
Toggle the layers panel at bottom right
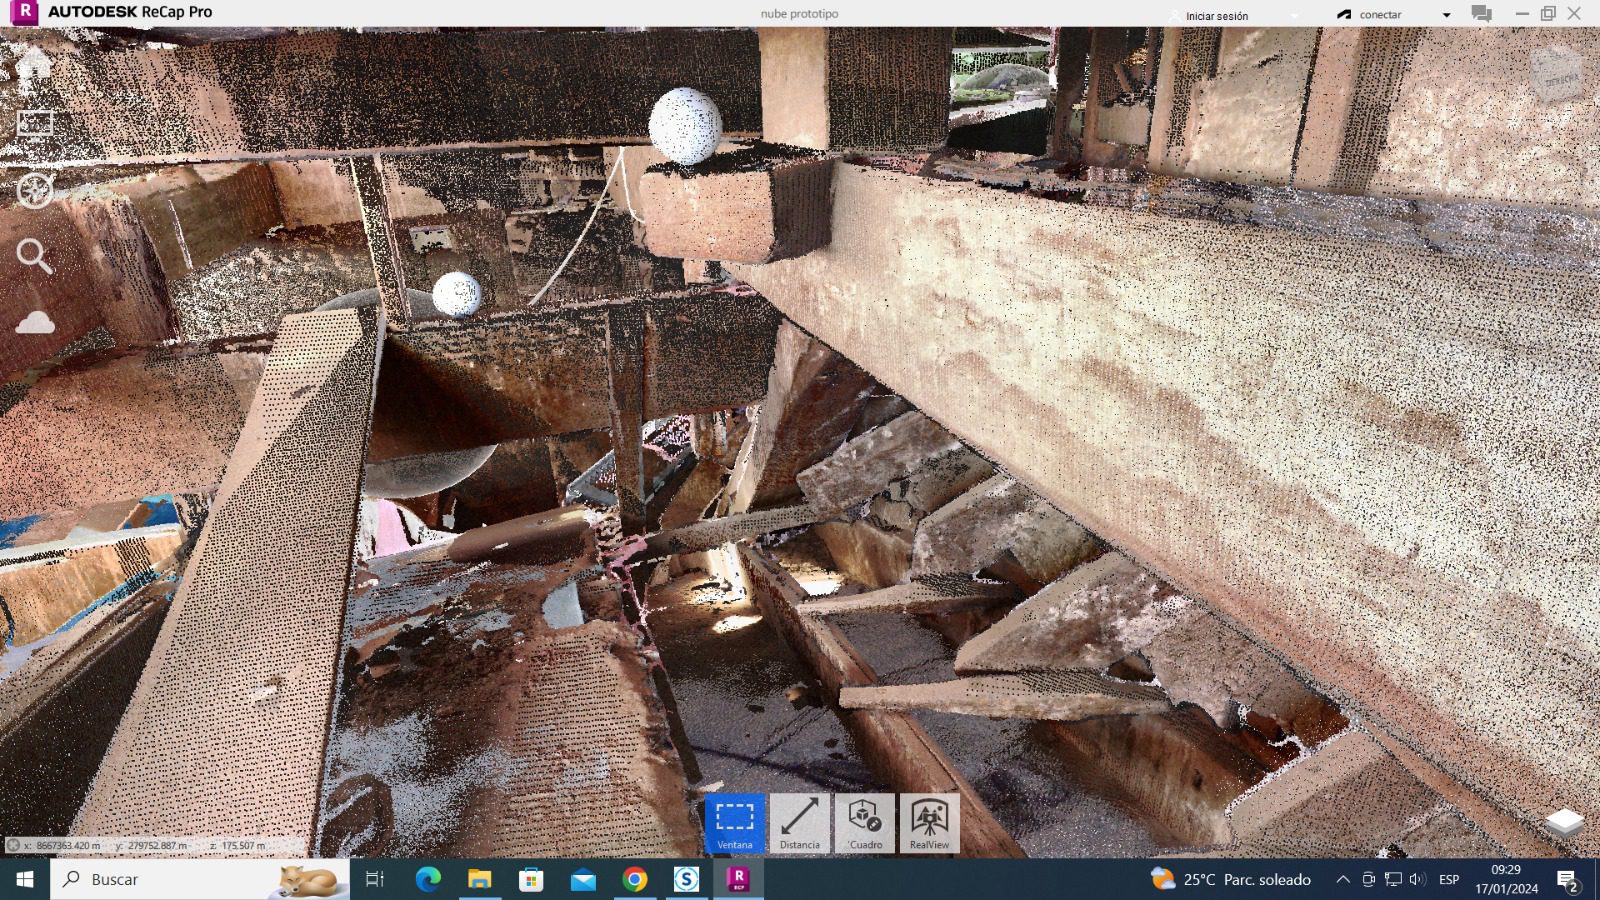[x=1564, y=822]
